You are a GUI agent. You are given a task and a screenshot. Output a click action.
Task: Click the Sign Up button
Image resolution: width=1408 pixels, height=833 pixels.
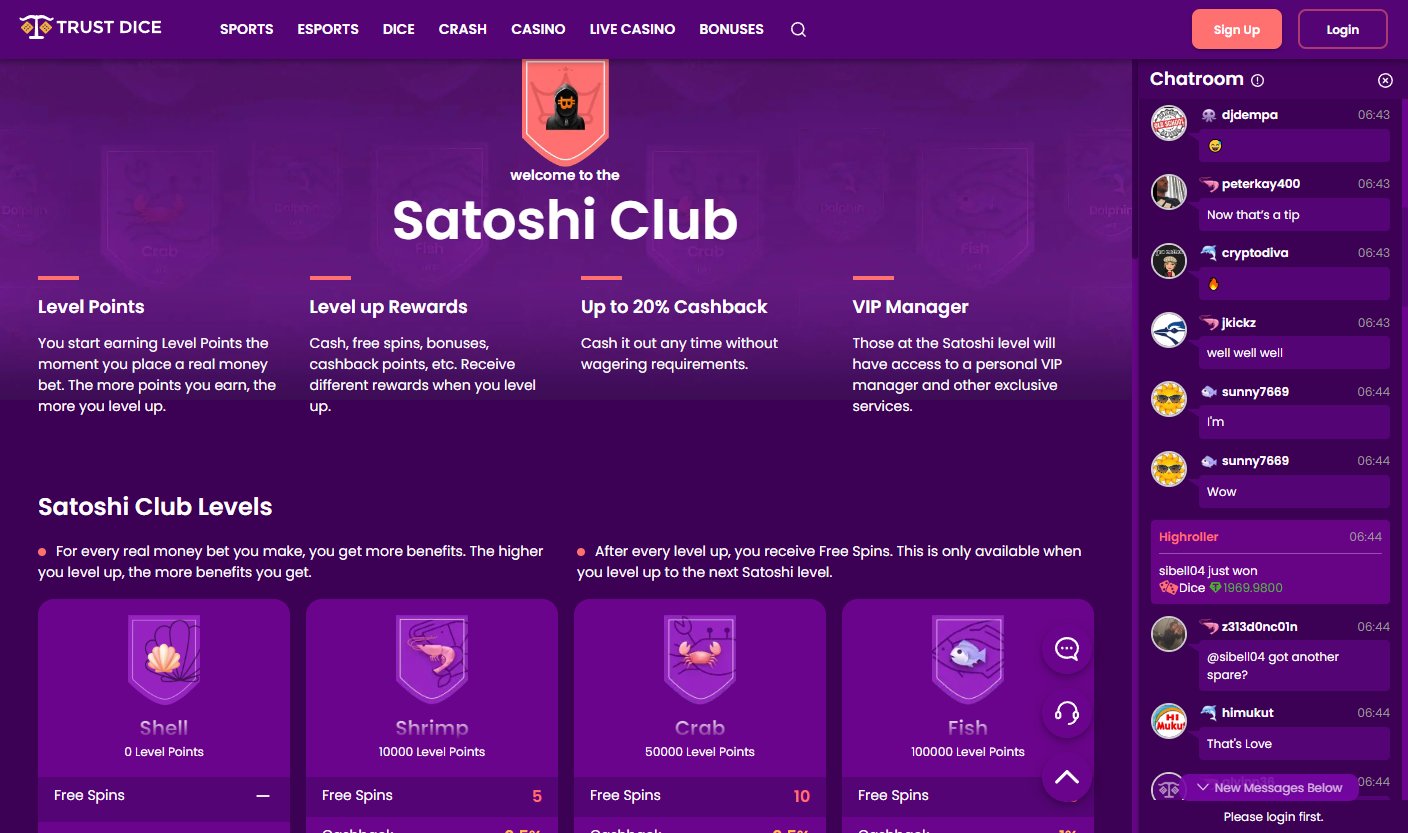click(x=1236, y=29)
